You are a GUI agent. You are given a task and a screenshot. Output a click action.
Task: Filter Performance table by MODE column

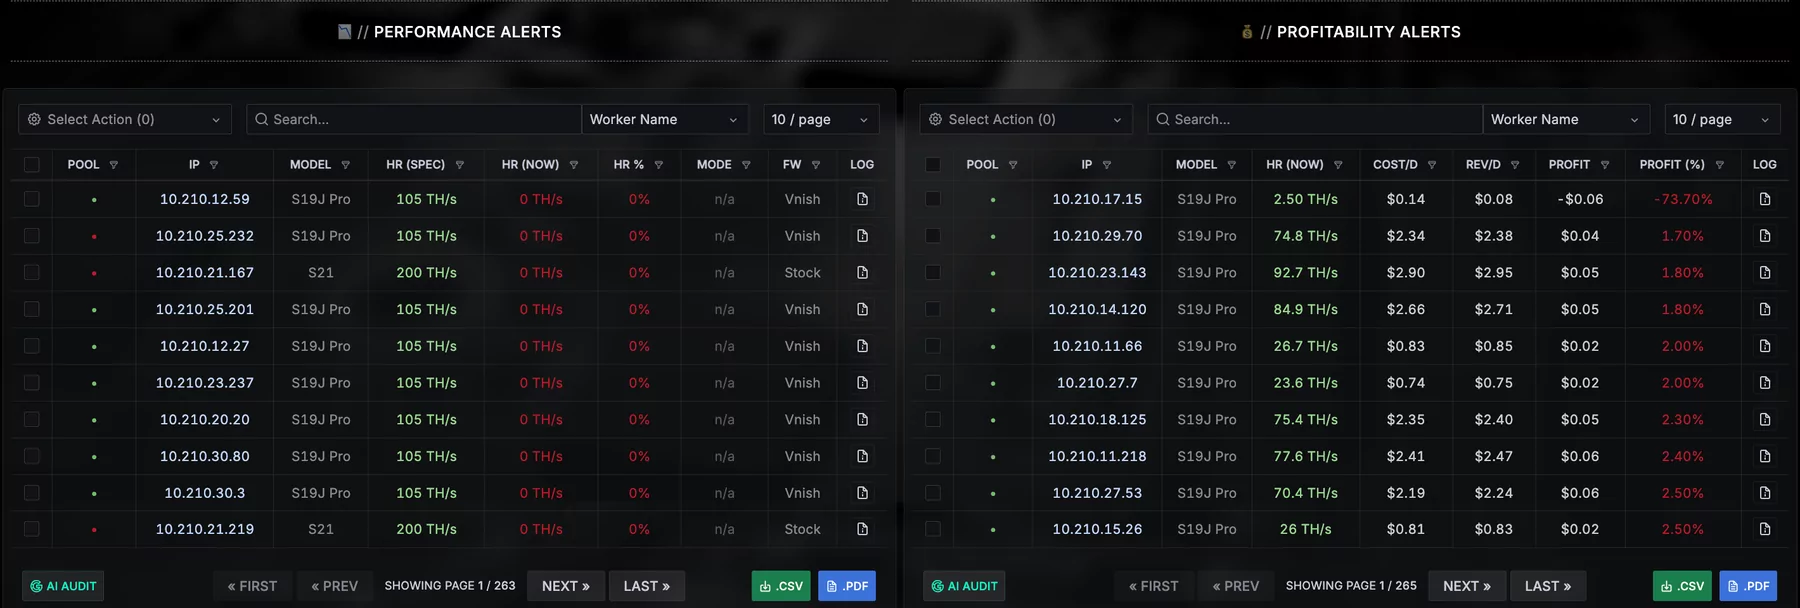click(746, 165)
